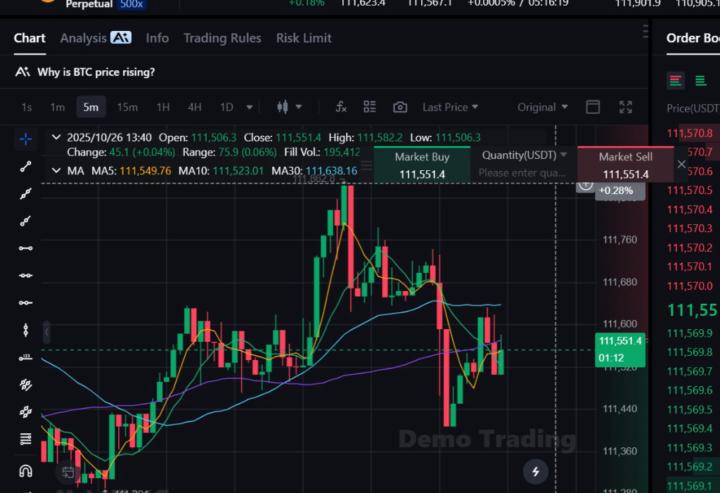Open the AI icon beside Why is BTC price rising

click(23, 72)
